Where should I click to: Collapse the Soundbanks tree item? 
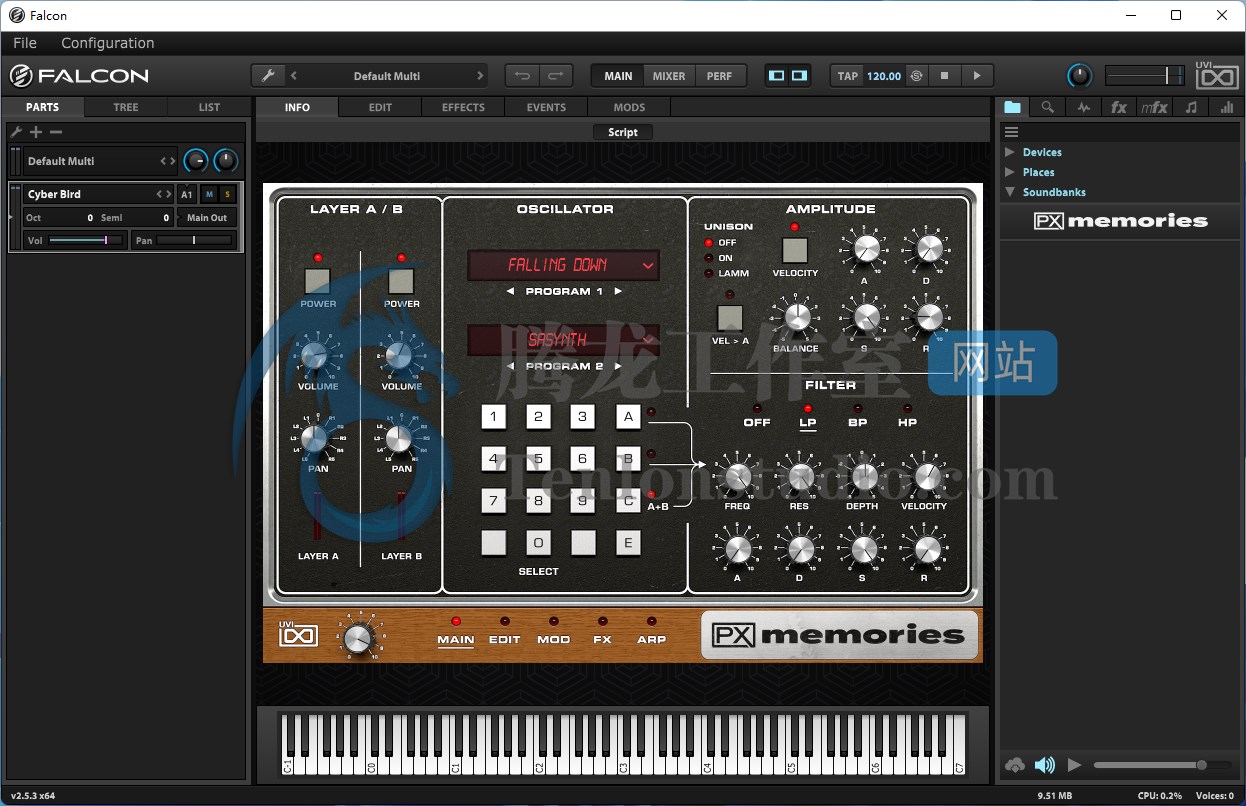(1010, 192)
